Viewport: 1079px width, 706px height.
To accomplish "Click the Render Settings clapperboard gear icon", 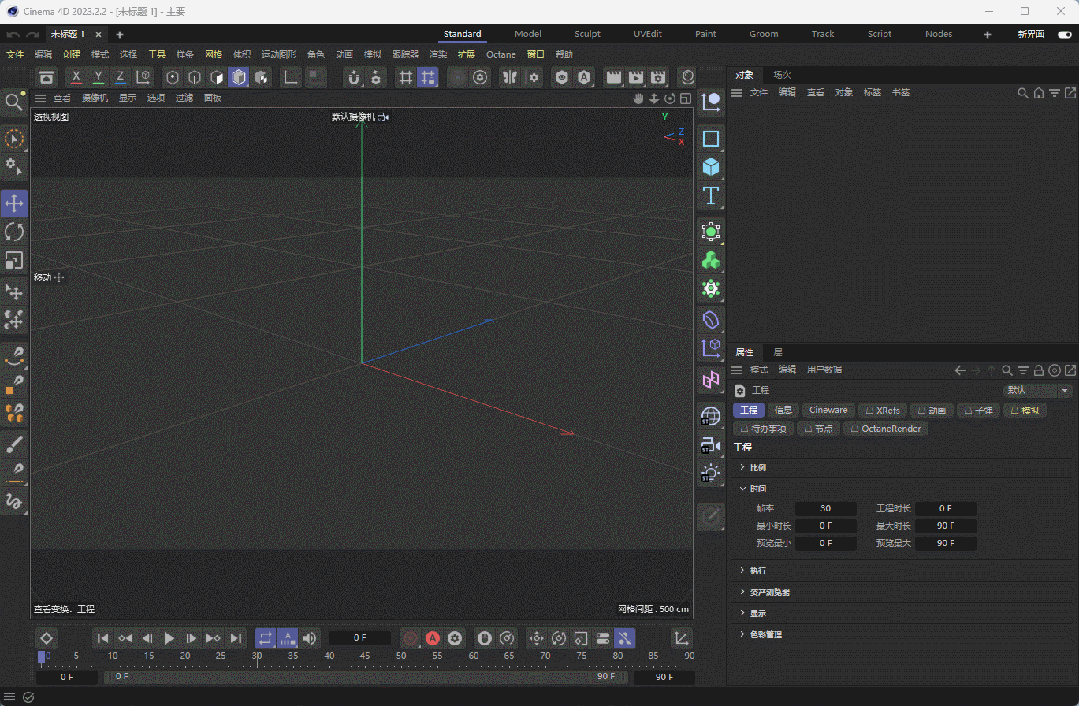I will click(658, 77).
